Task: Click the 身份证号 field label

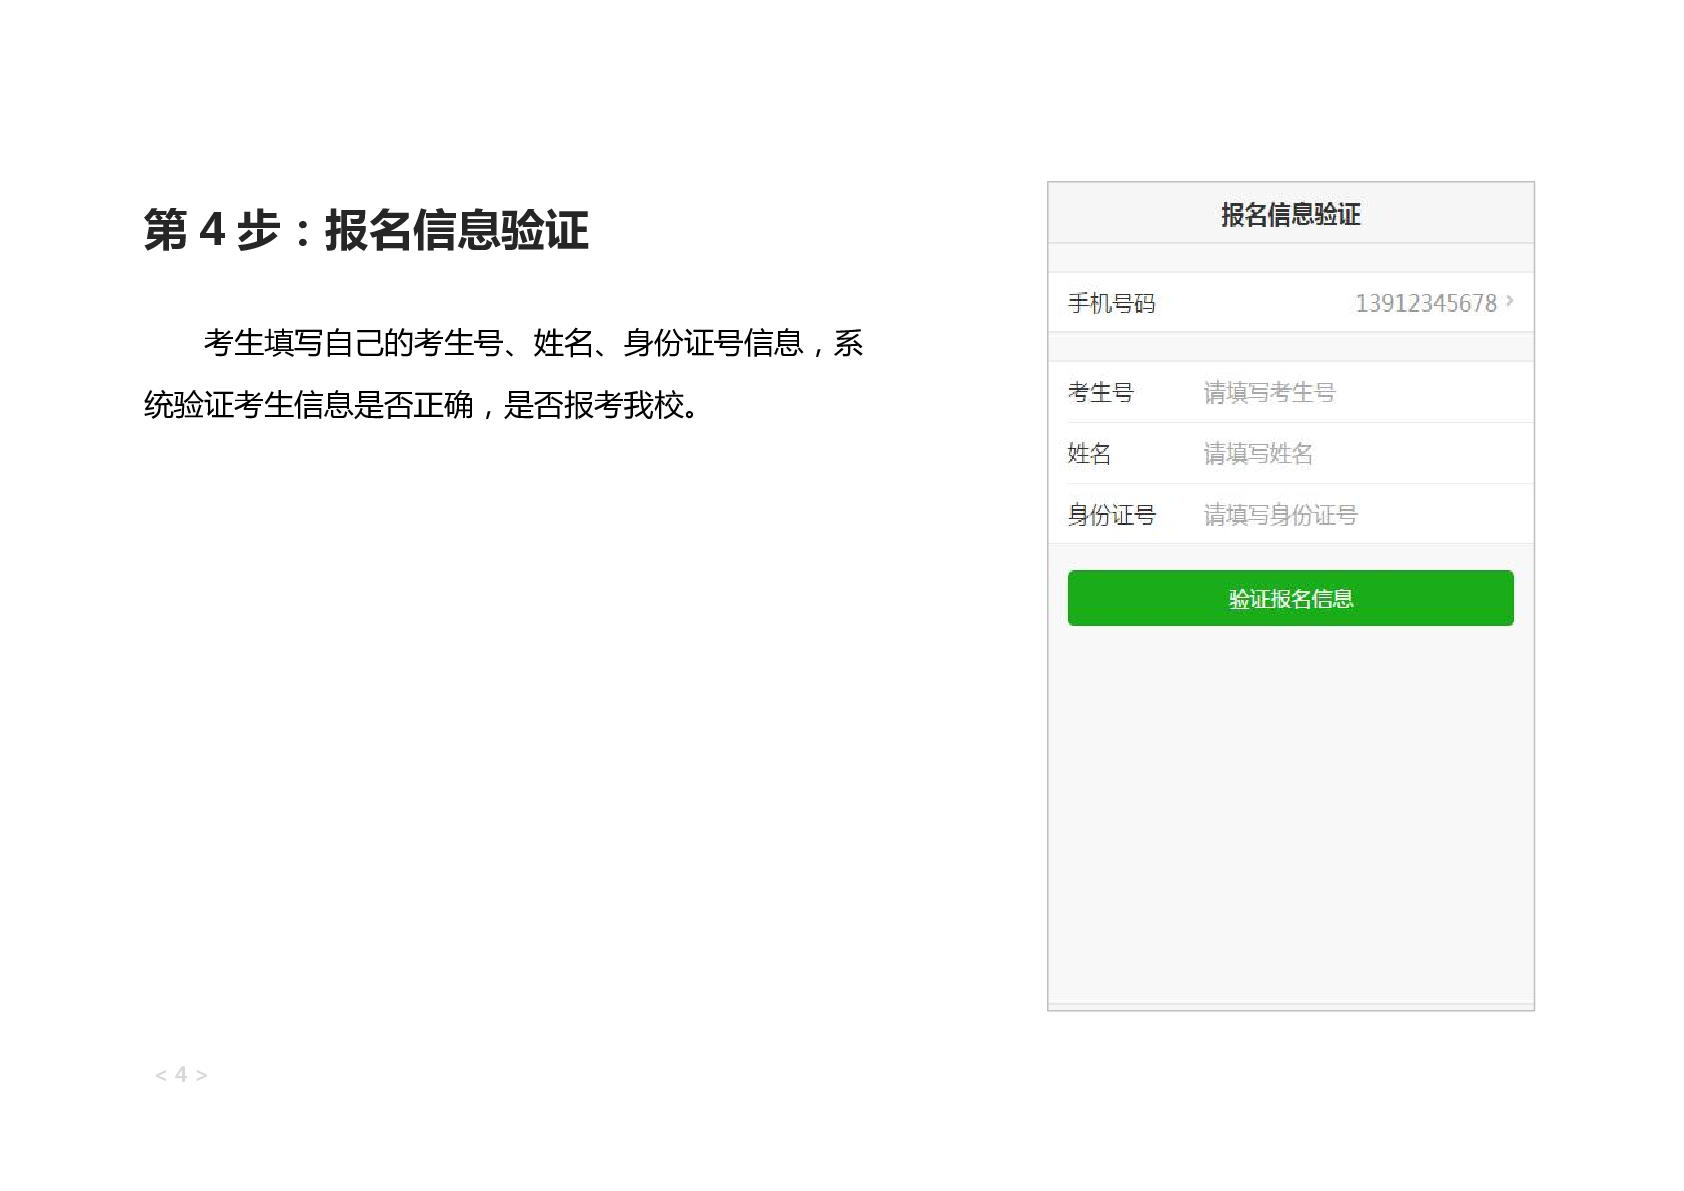Action: tap(1111, 515)
